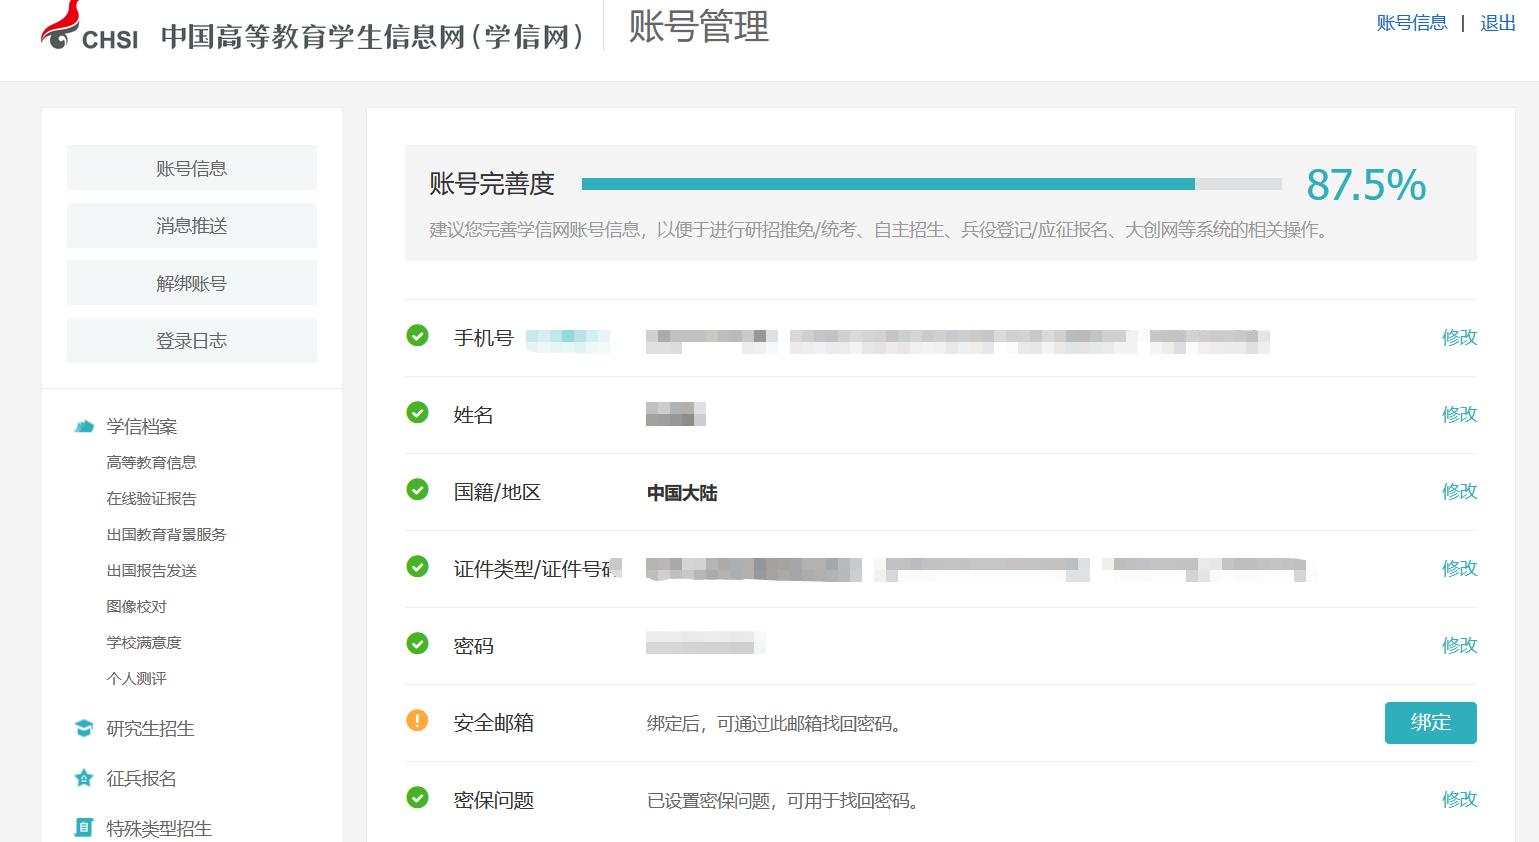Viewport: 1539px width, 842px height.
Task: Click the 特殊类型招生 document icon
Action: [x=82, y=827]
